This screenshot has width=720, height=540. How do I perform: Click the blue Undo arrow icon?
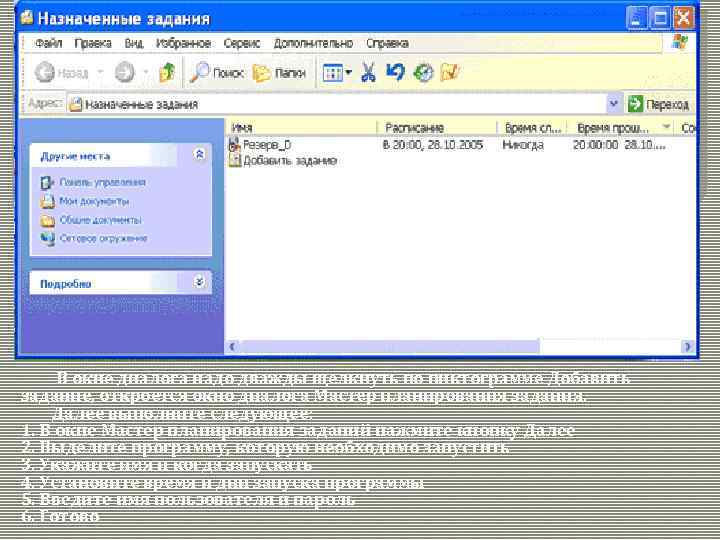click(x=395, y=72)
